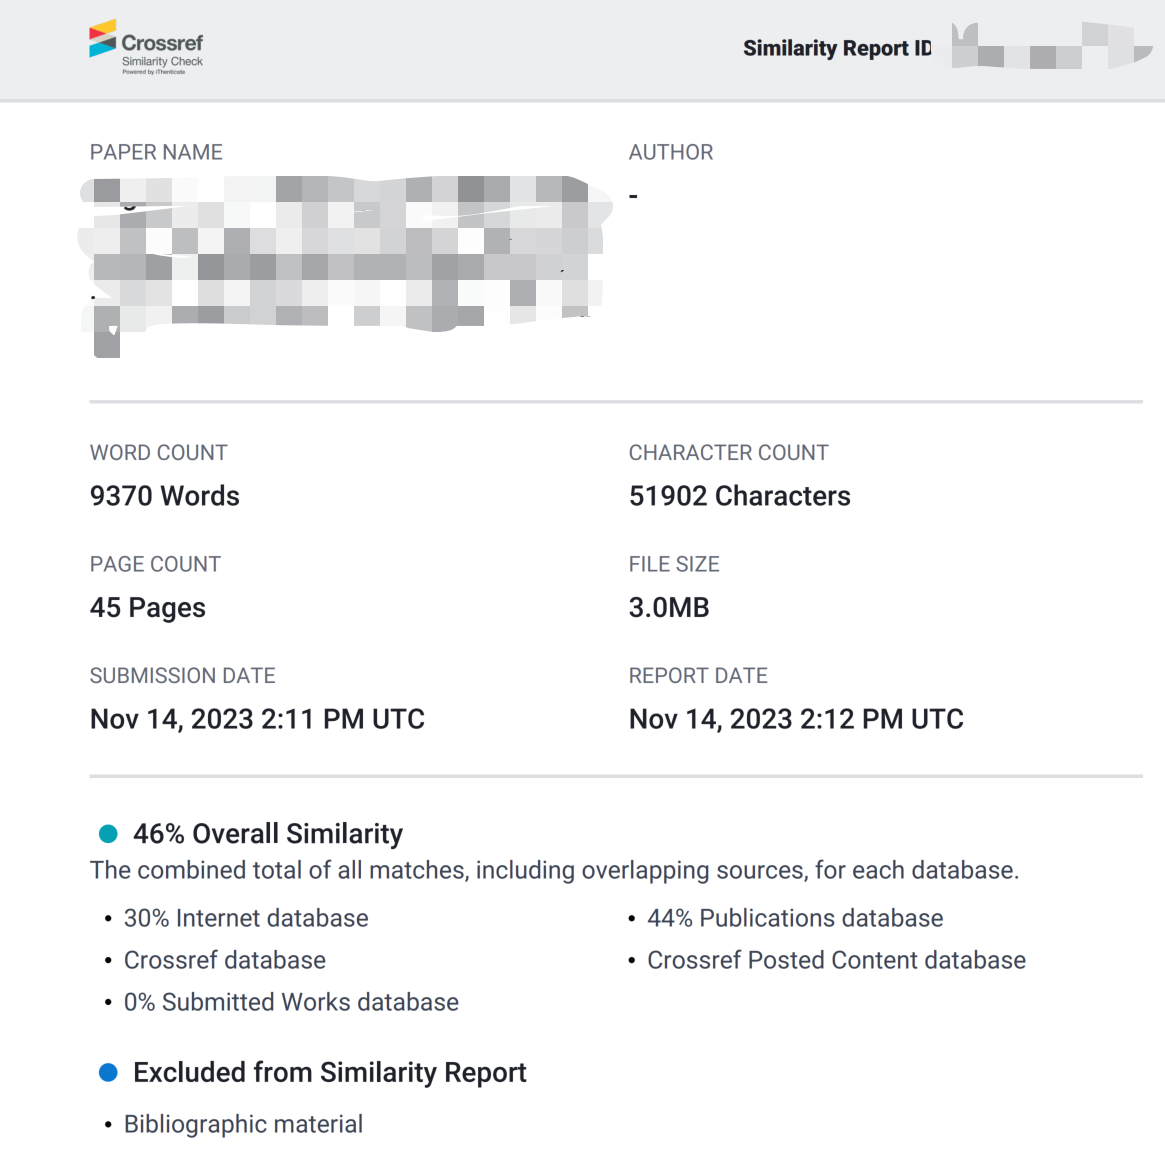Click the 51902 Characters value
Image resolution: width=1165 pixels, height=1161 pixels.
click(x=739, y=496)
